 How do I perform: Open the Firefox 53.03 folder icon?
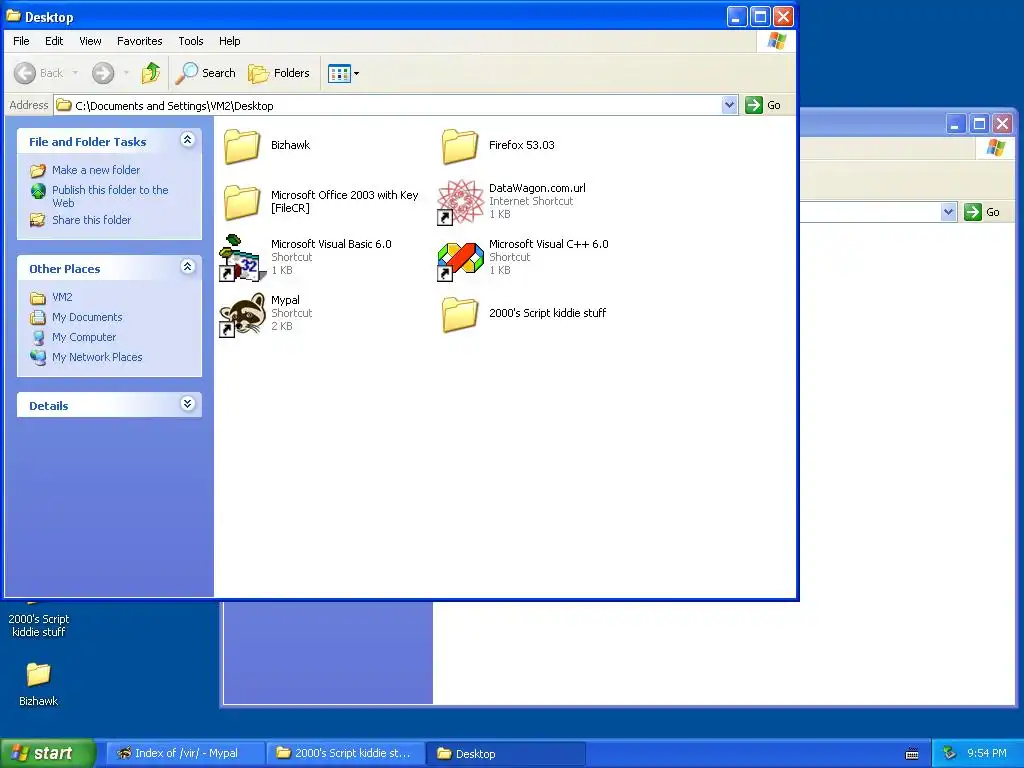tap(460, 146)
